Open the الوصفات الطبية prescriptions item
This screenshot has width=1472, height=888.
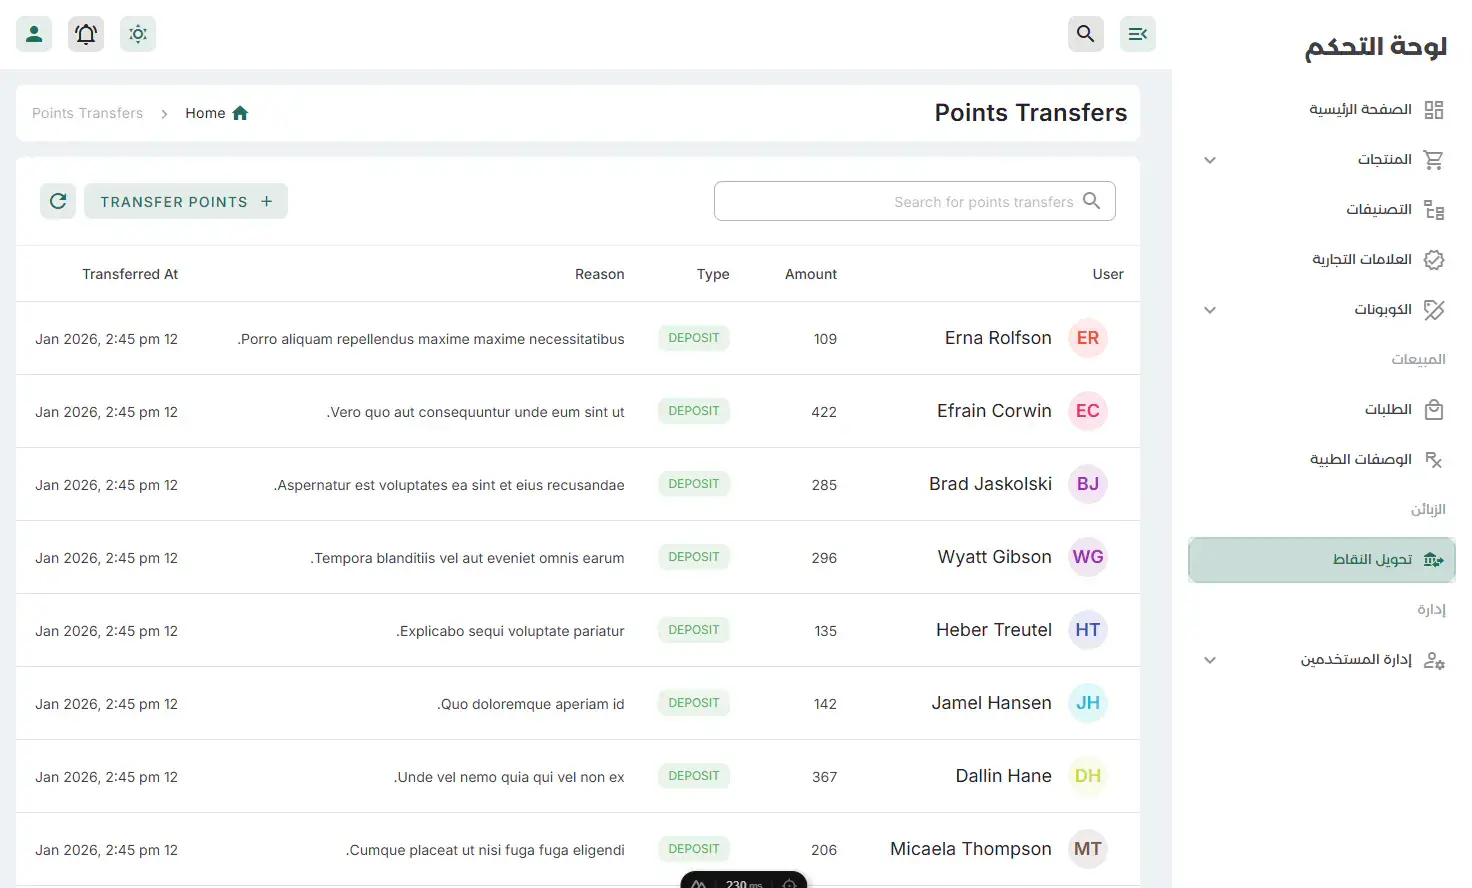(1322, 459)
